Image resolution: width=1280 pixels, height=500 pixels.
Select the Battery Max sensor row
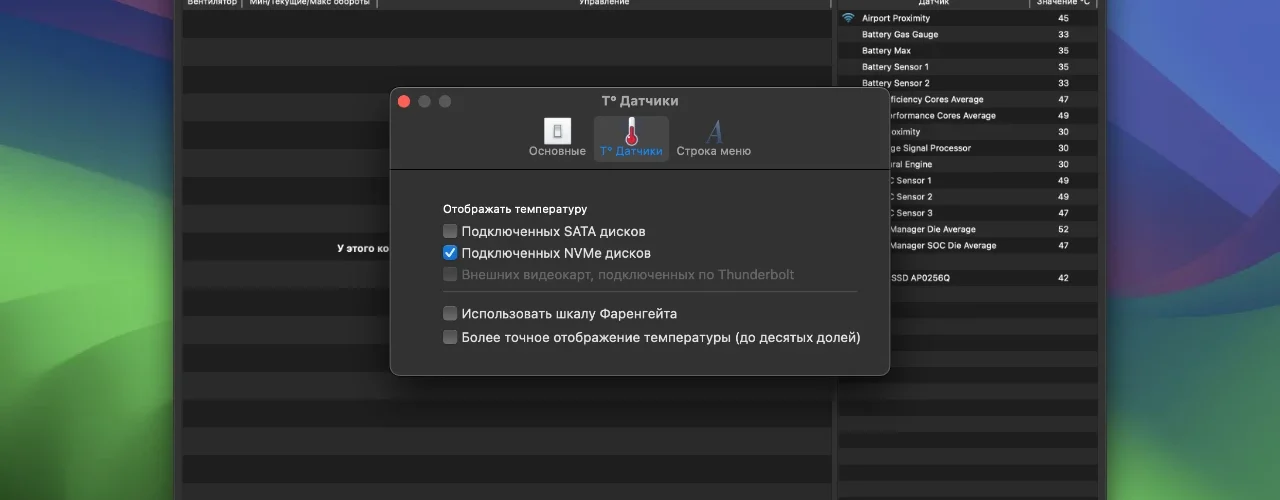pos(967,50)
